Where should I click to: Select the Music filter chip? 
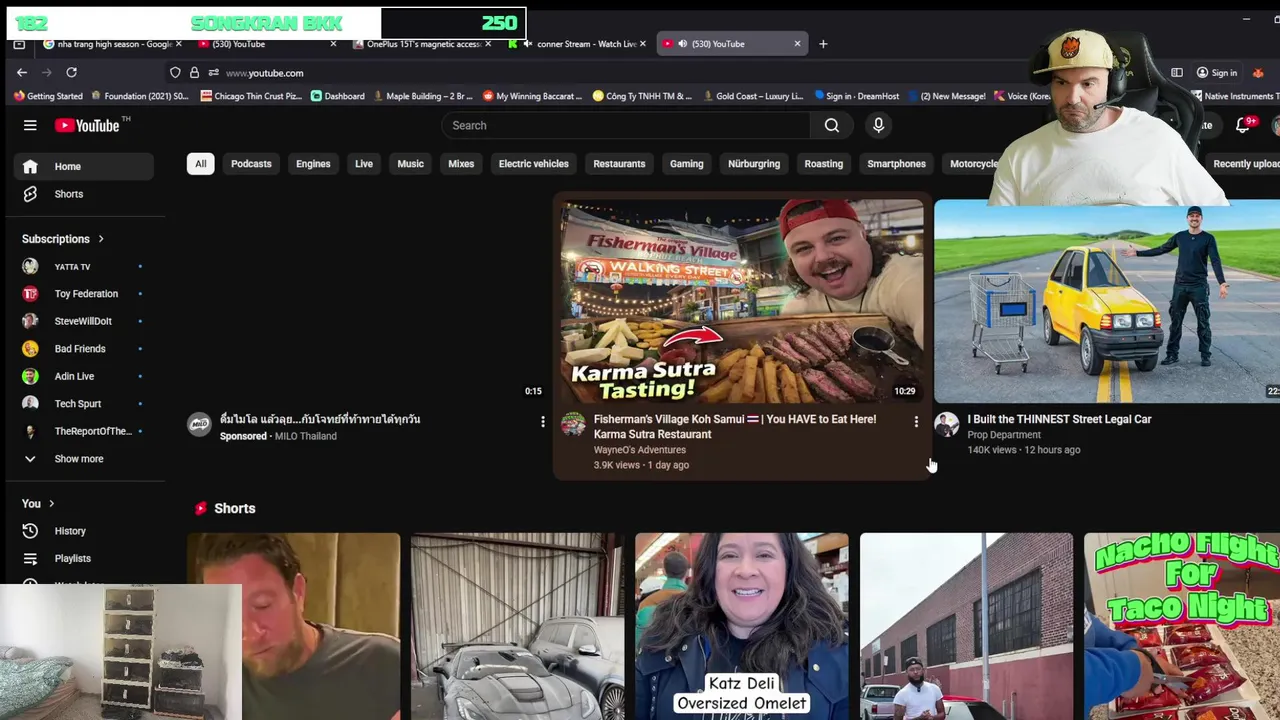[x=411, y=164]
